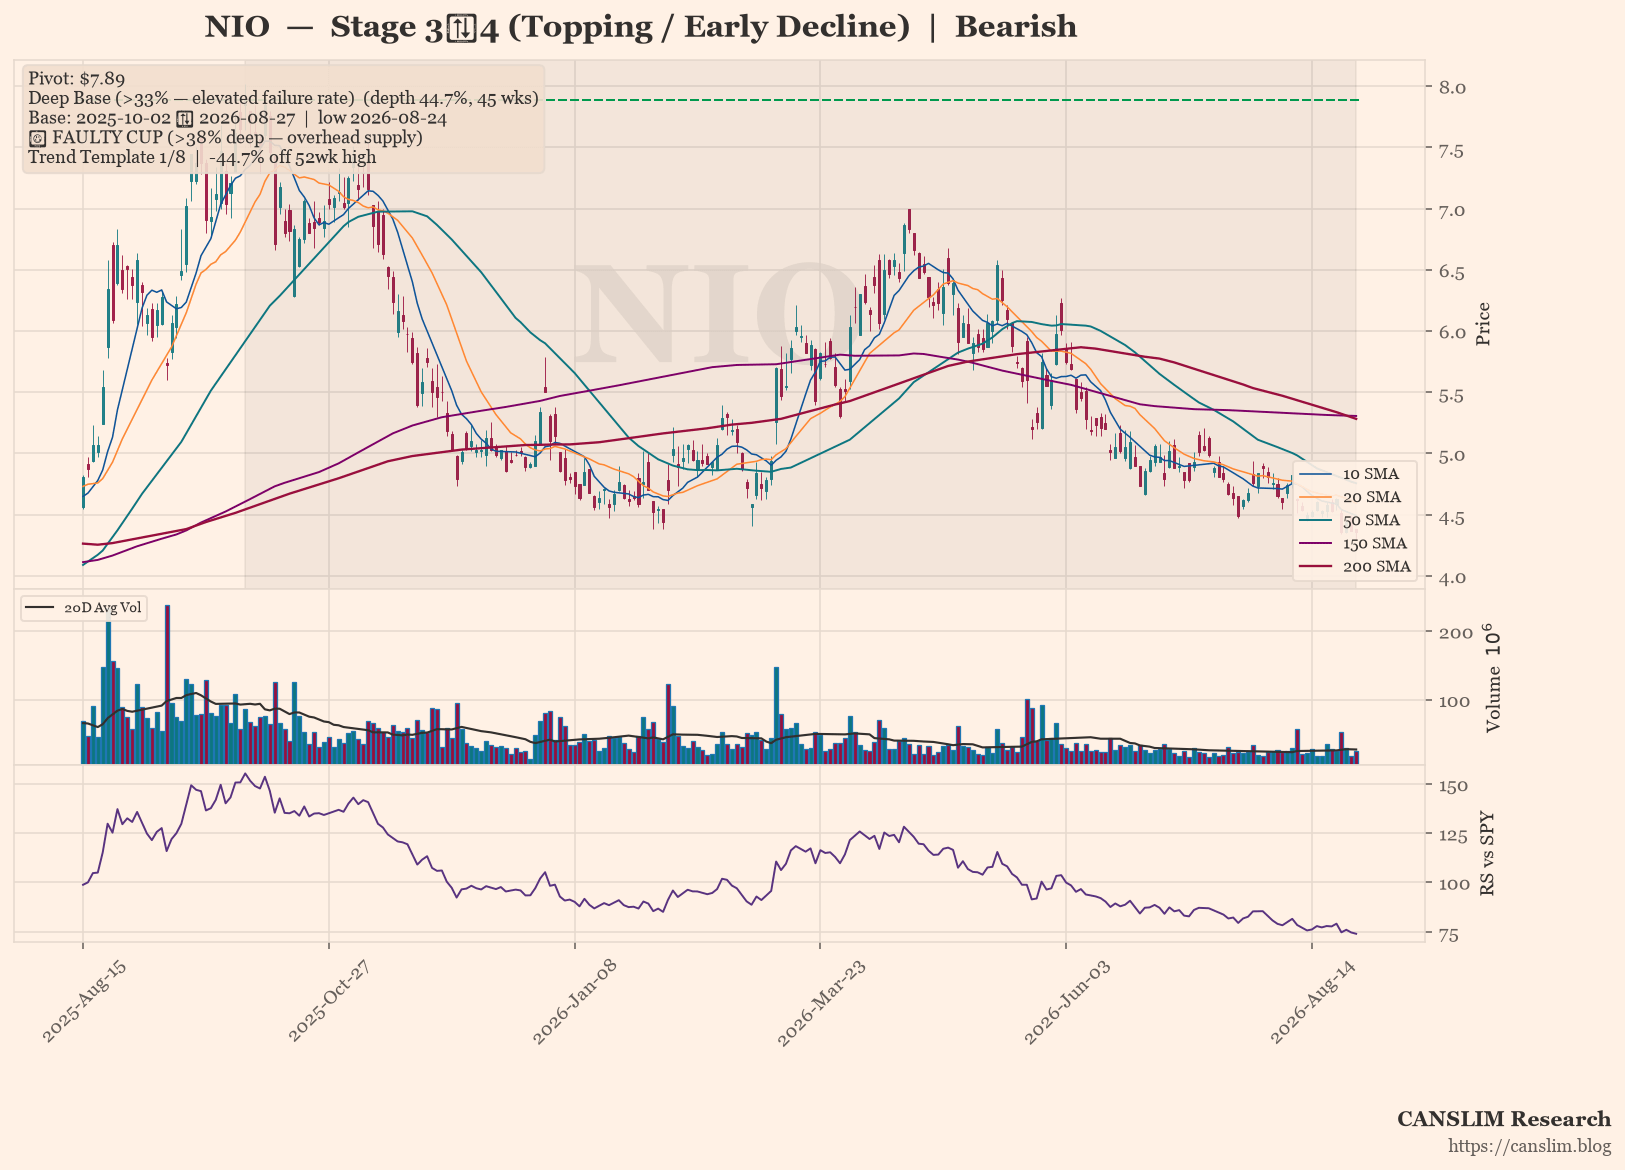1625x1170 pixels.
Task: Click the 'Deep Base (>33% — elevated failure rate)' text
Action: coord(192,98)
